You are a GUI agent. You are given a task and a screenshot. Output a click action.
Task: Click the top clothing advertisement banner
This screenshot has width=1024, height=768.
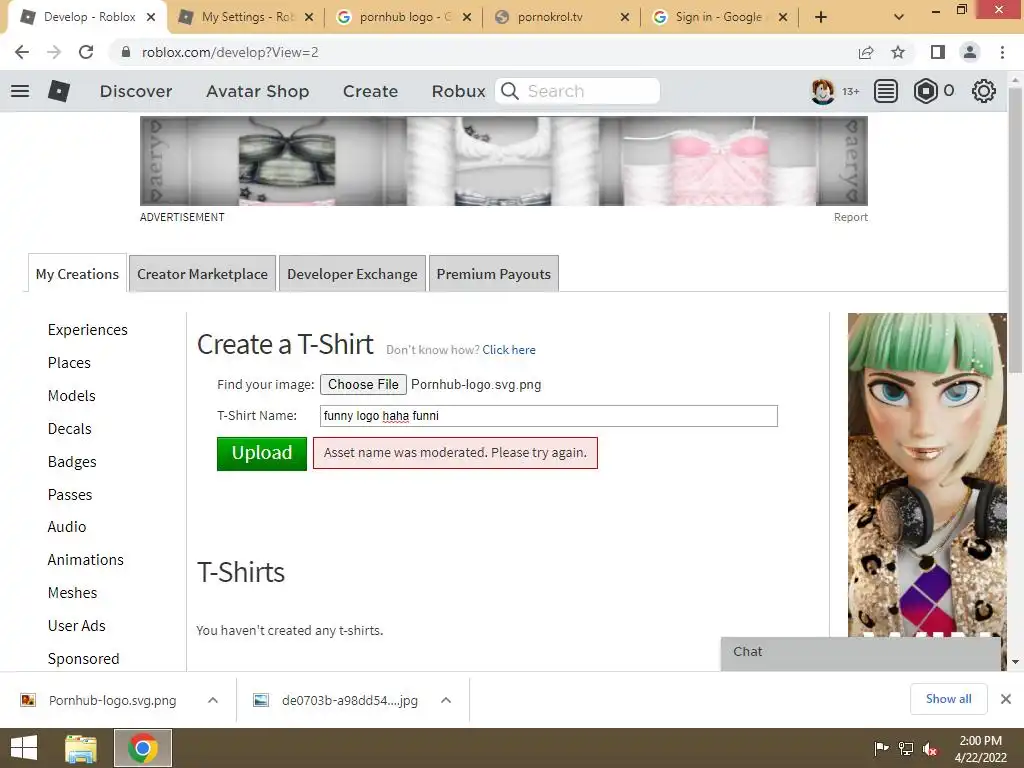tap(504, 161)
